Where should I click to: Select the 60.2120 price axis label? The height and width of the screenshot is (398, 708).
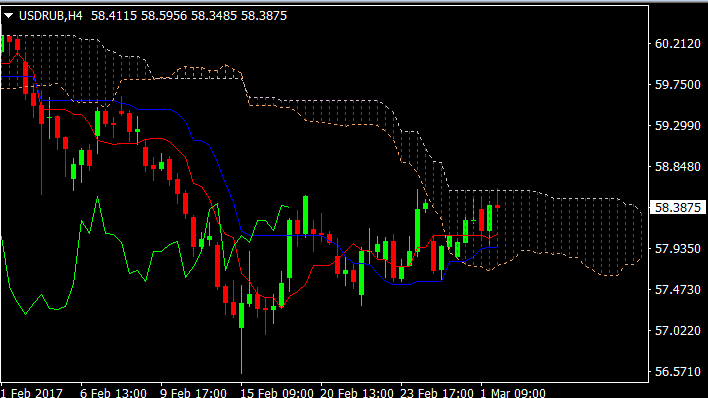[x=678, y=44]
